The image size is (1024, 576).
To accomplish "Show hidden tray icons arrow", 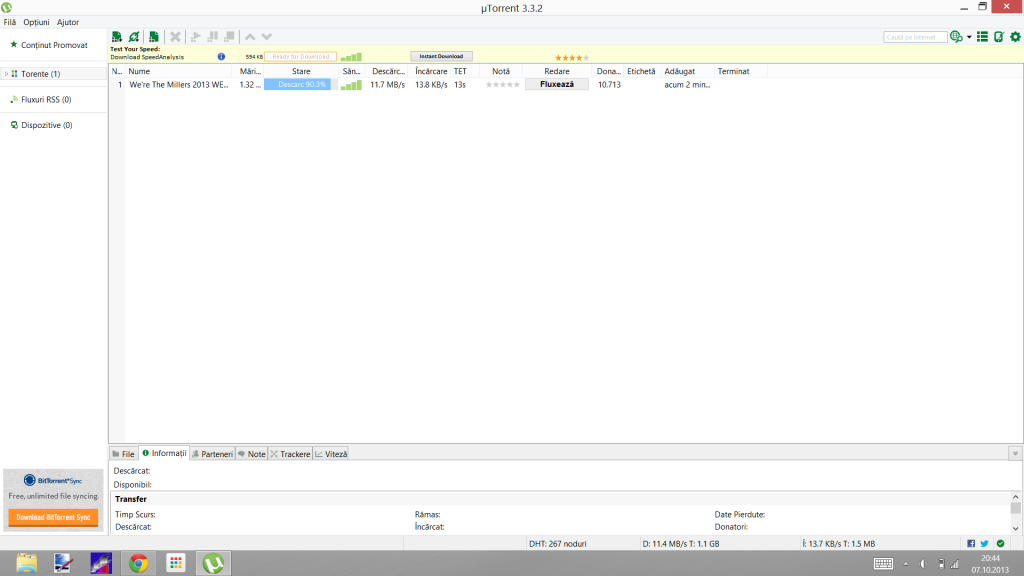I will point(905,564).
